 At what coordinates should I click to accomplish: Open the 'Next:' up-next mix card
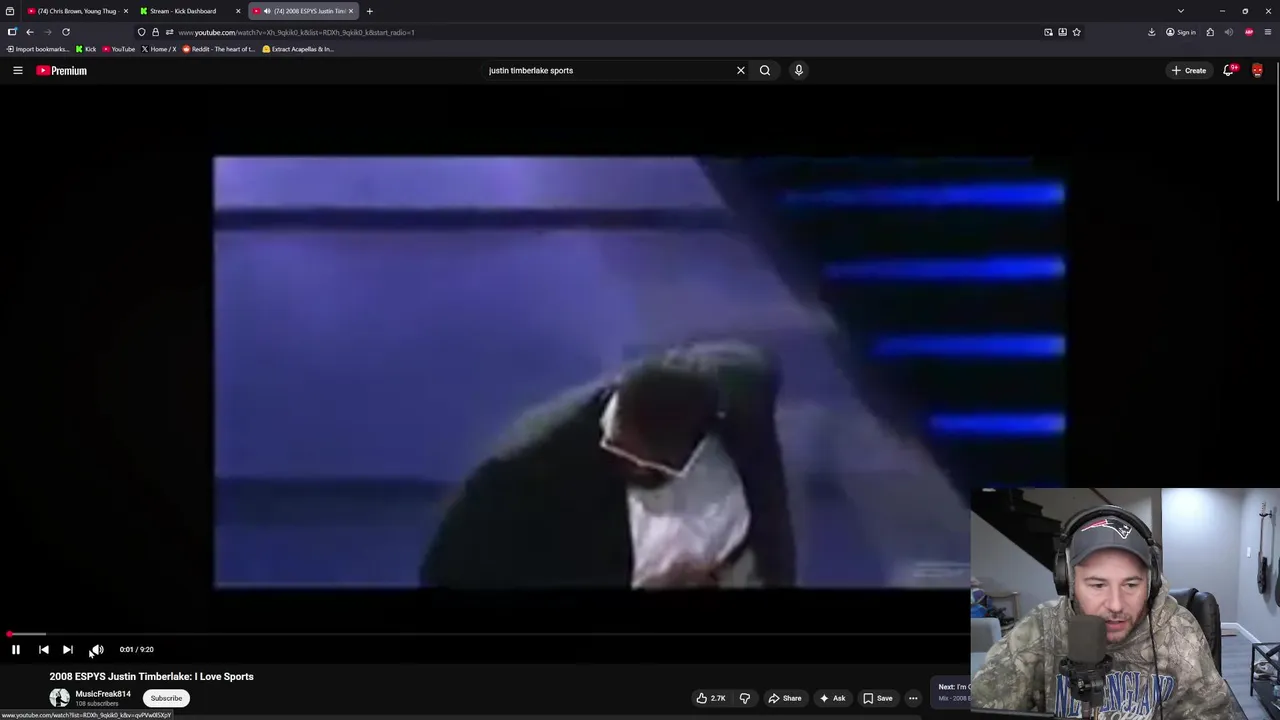coord(952,692)
